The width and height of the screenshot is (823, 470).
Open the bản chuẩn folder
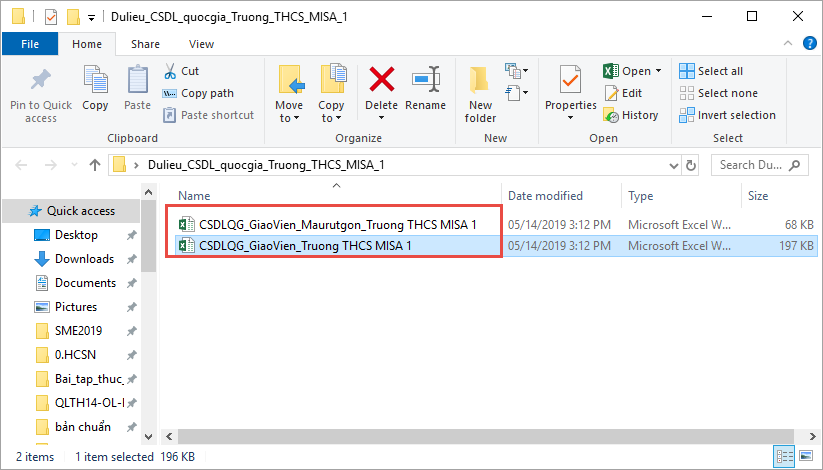click(x=82, y=427)
